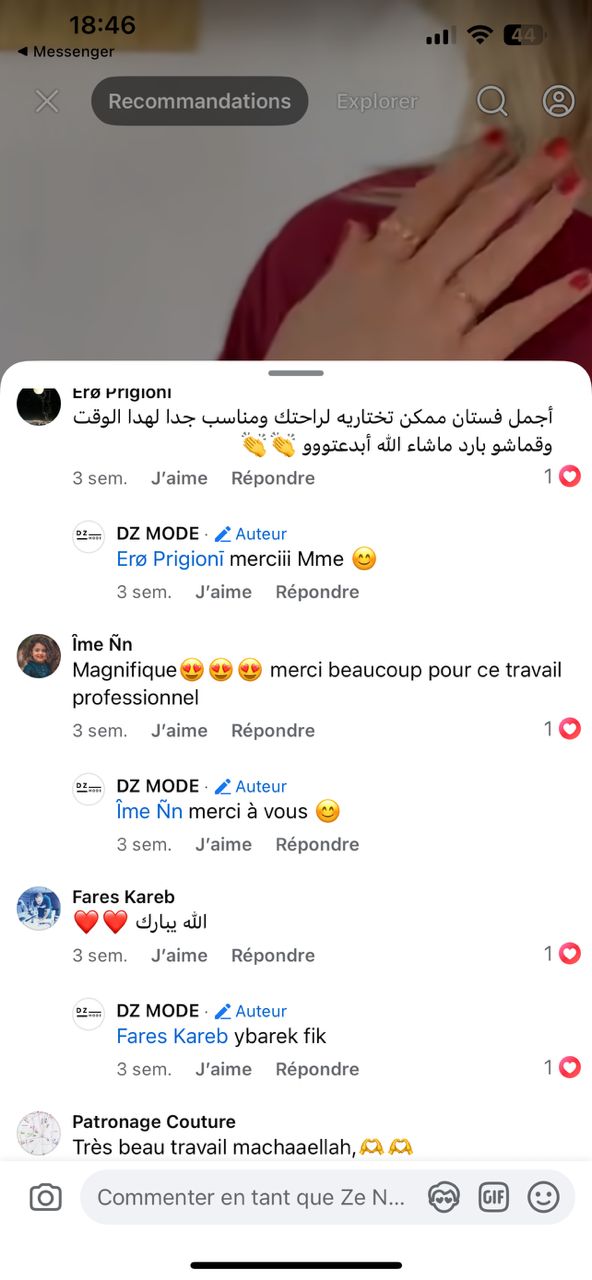Return to Messenger via back link
The image size is (592, 1280).
66,51
